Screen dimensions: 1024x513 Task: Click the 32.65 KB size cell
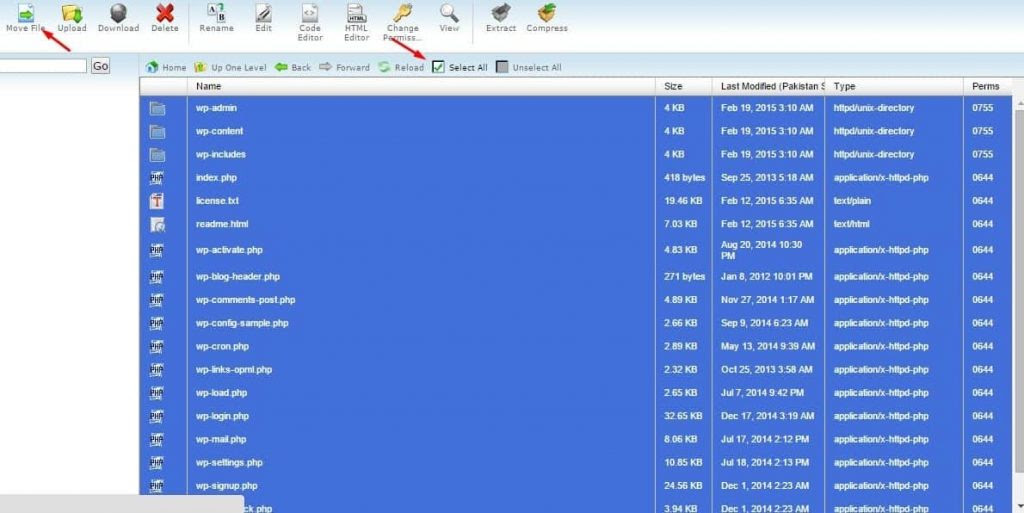683,416
